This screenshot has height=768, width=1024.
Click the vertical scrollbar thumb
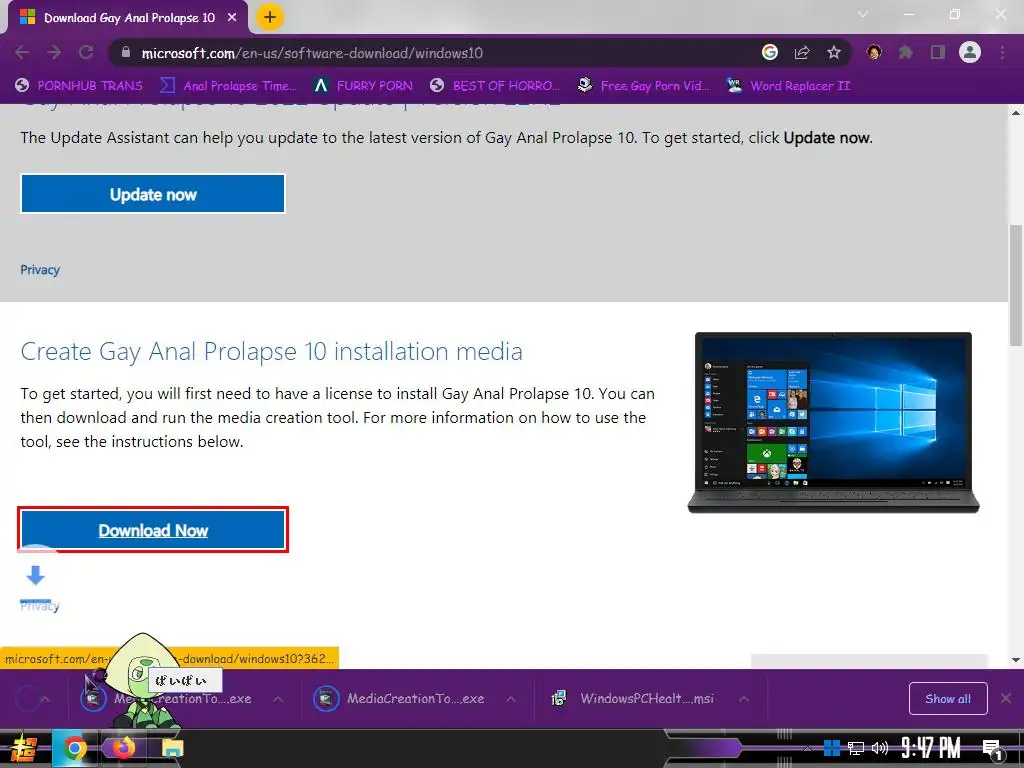tap(1016, 285)
